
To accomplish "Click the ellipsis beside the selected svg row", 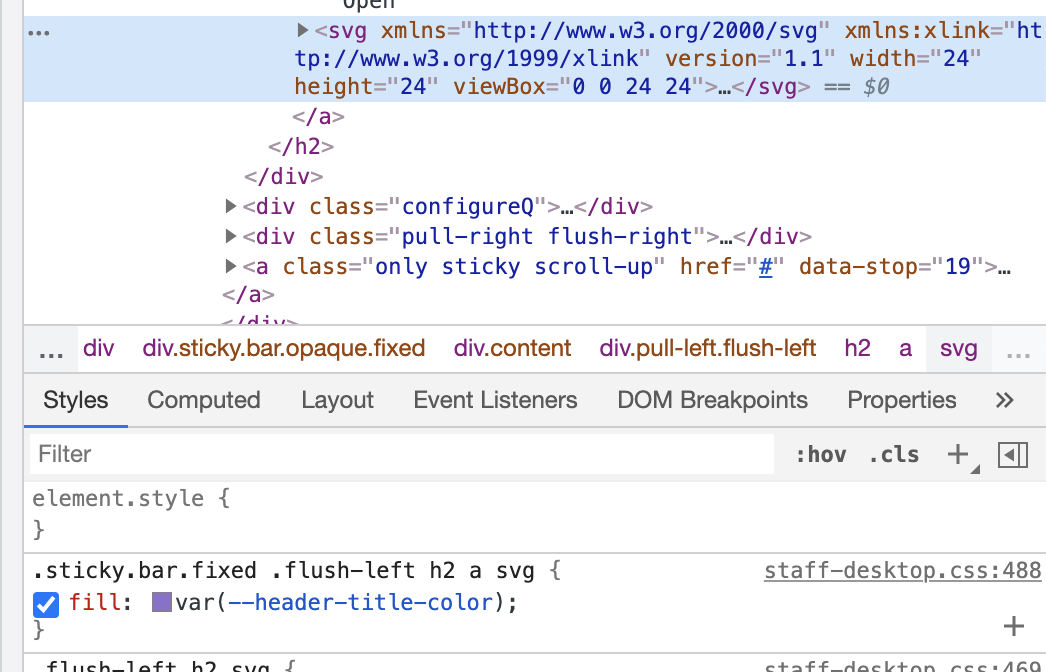I will point(39,32).
